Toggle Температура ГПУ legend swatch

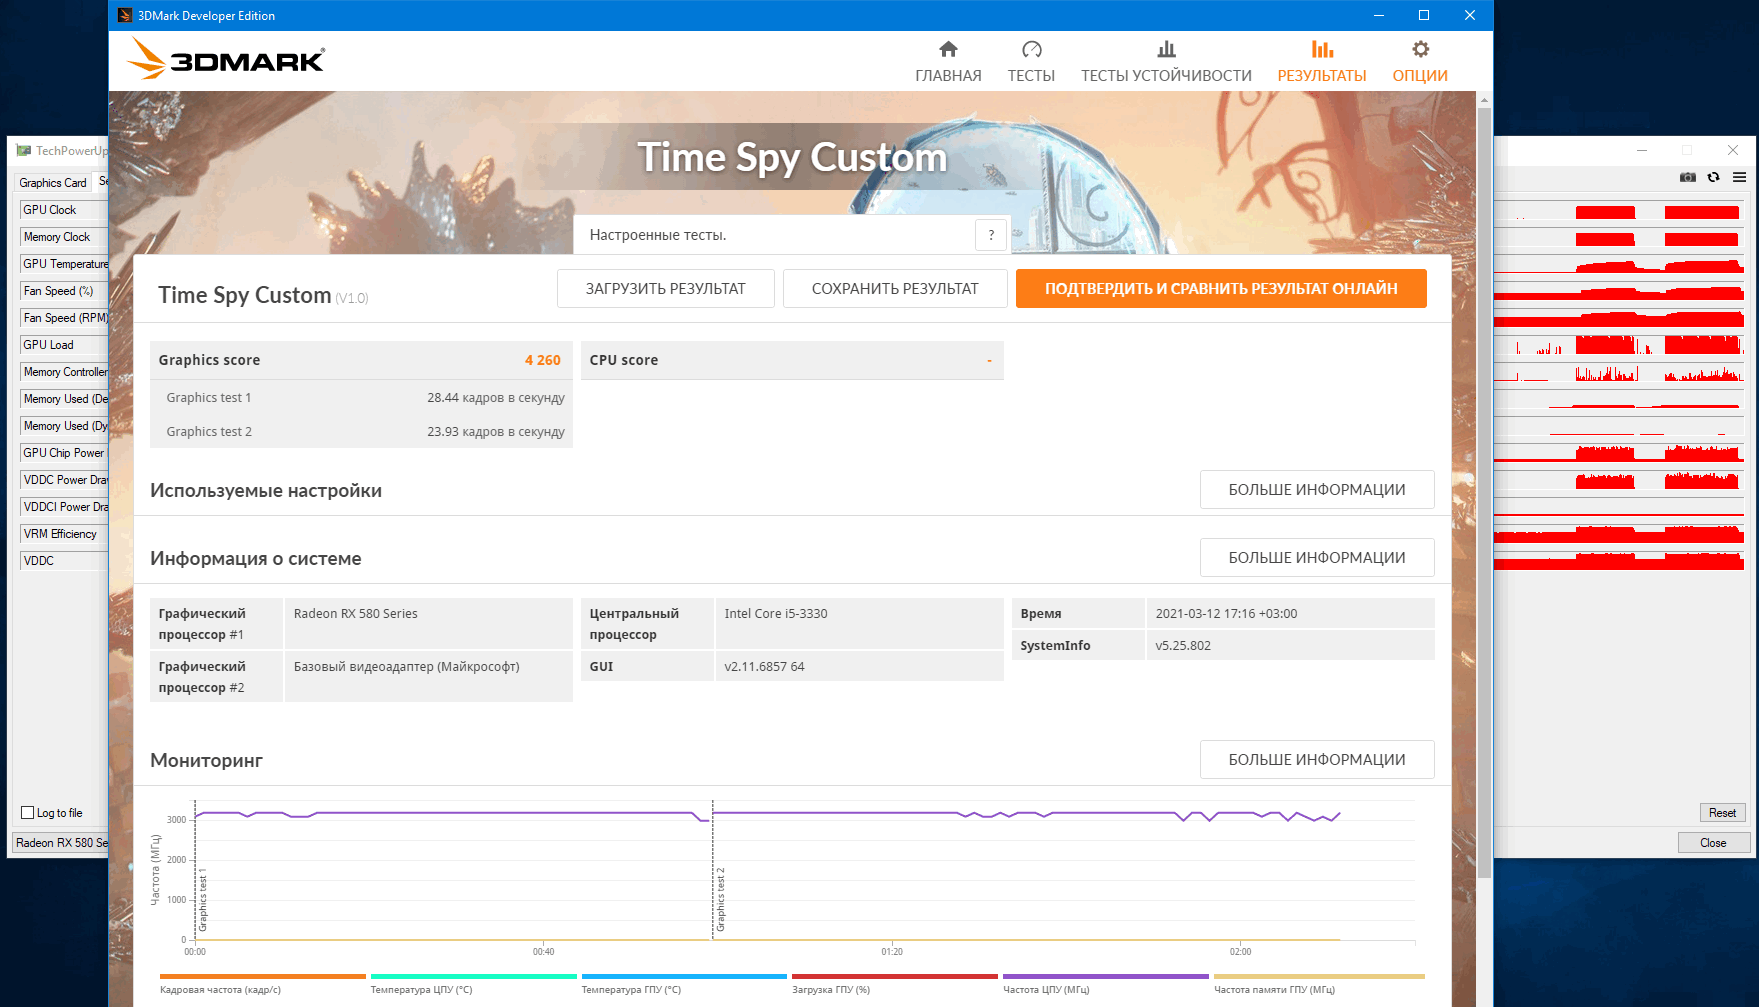click(x=685, y=977)
